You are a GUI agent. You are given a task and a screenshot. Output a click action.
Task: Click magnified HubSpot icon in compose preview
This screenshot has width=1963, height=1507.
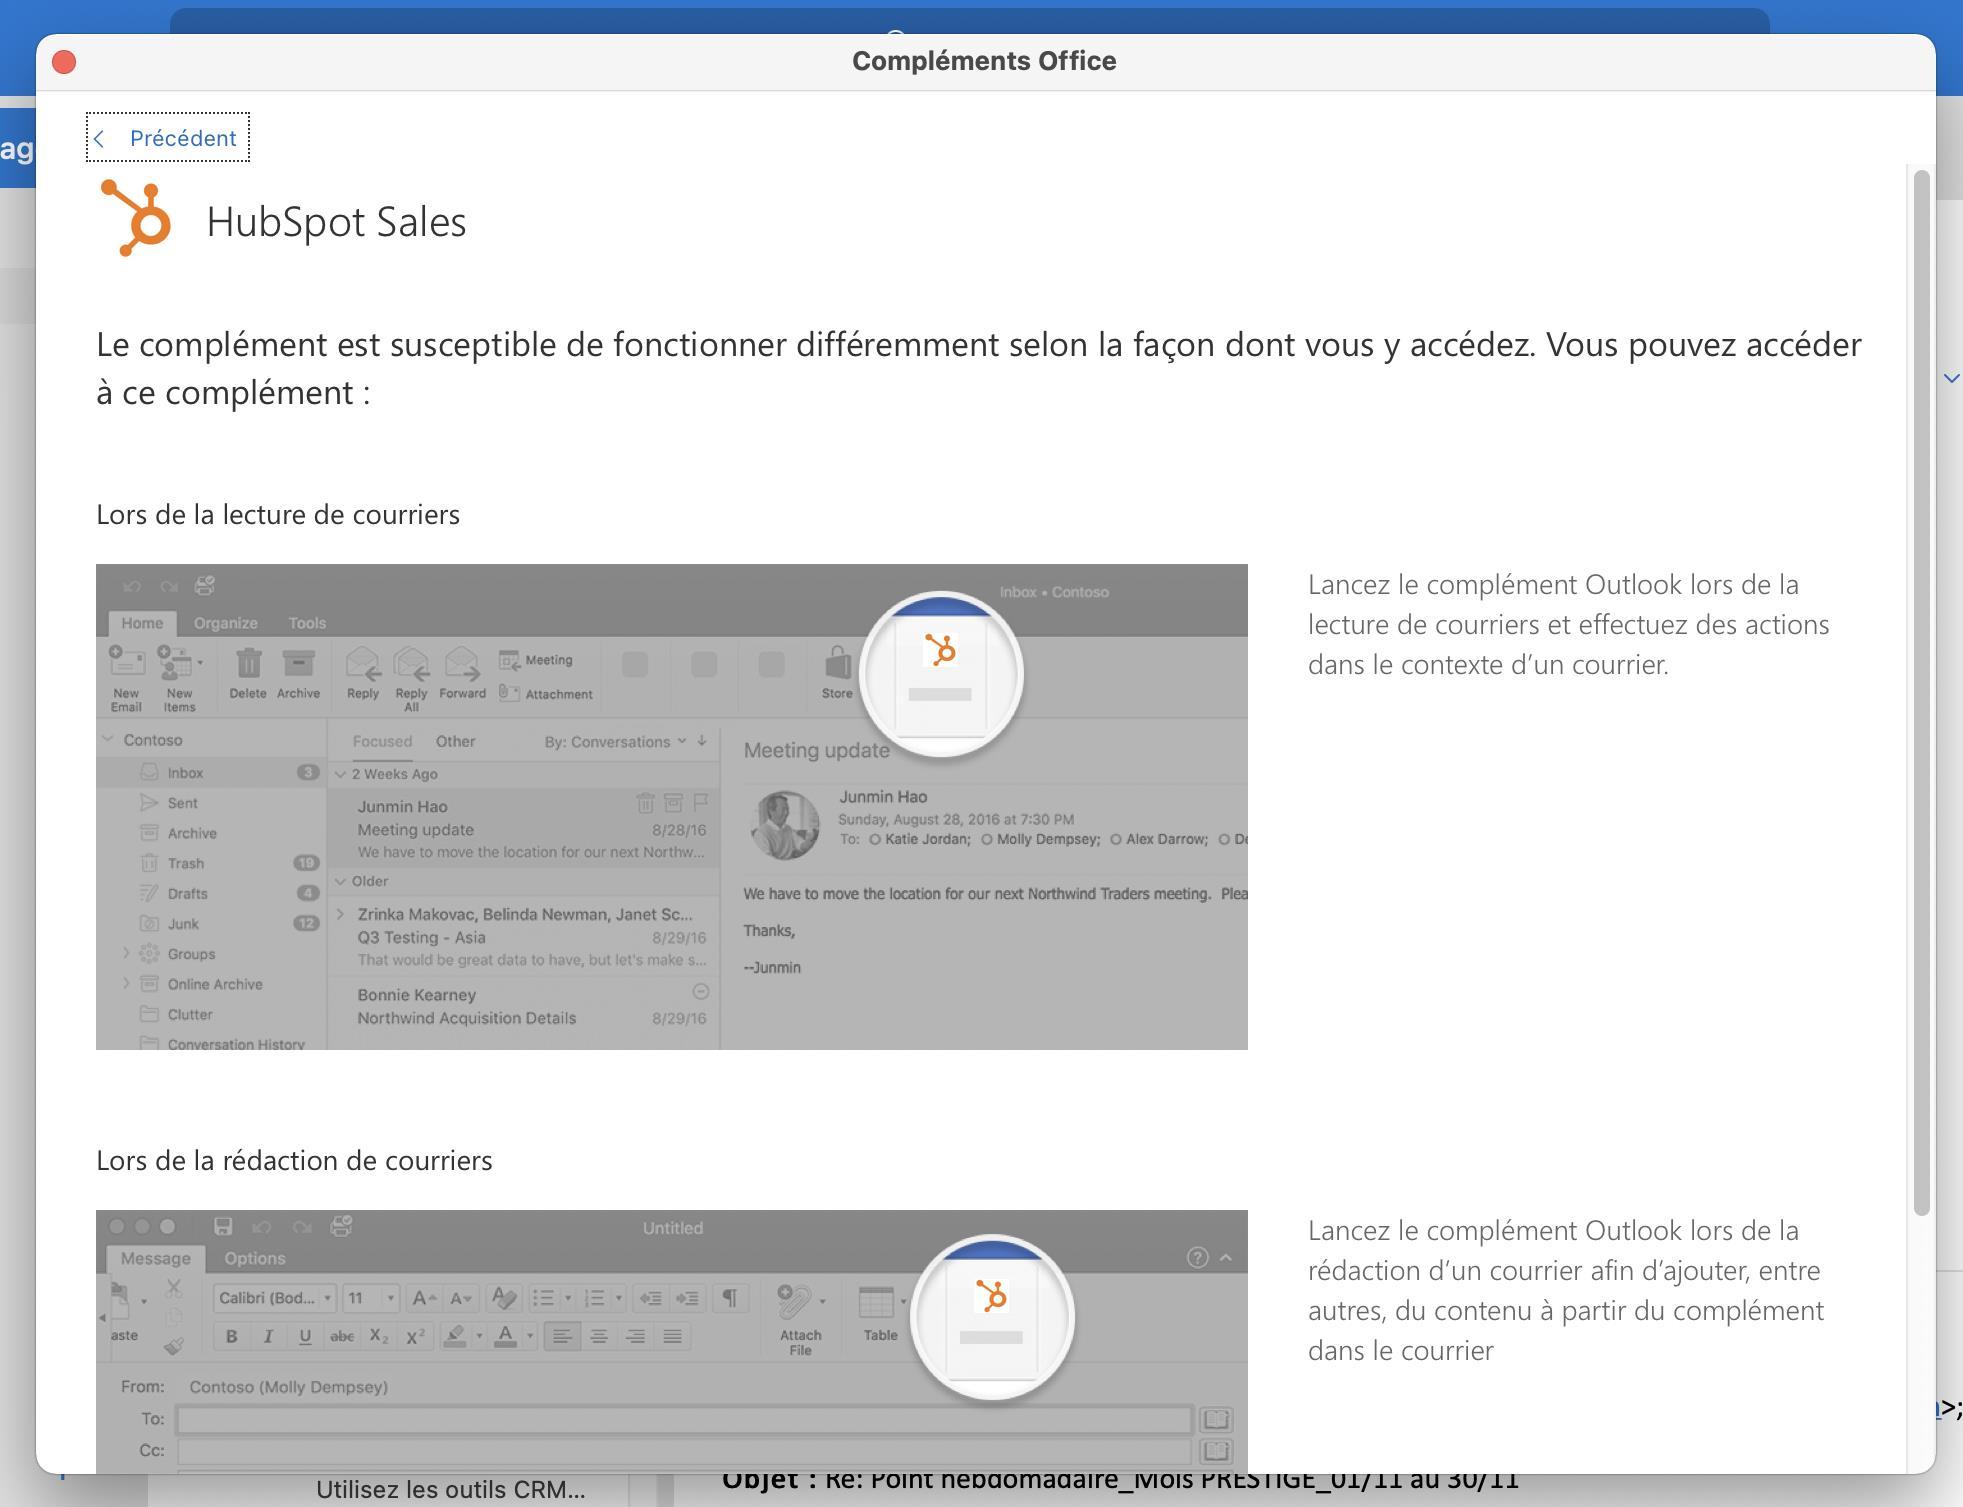pos(991,1297)
